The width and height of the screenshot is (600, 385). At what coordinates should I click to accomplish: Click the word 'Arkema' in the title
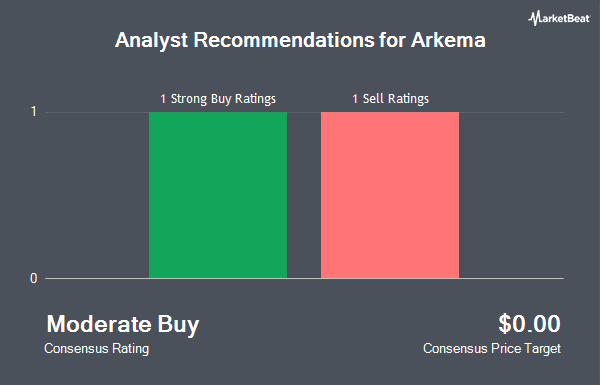tap(448, 40)
